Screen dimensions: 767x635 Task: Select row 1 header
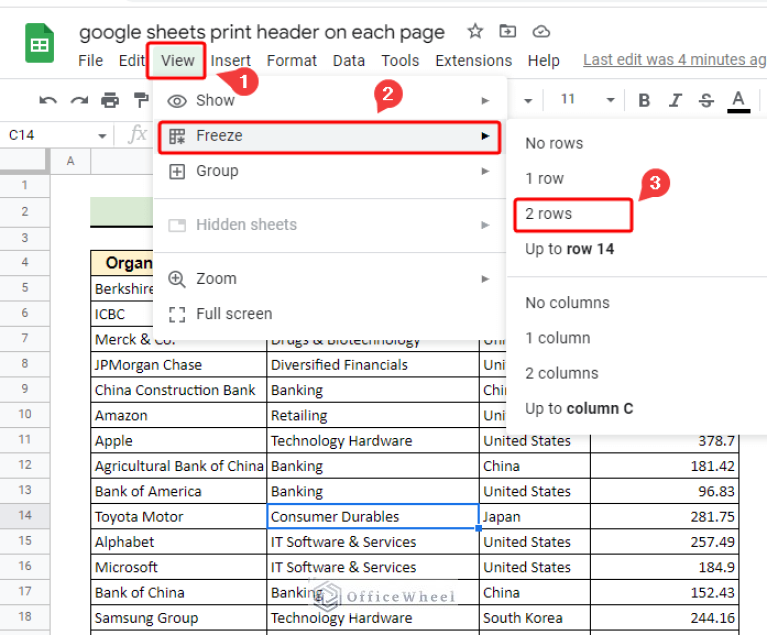[x=24, y=185]
